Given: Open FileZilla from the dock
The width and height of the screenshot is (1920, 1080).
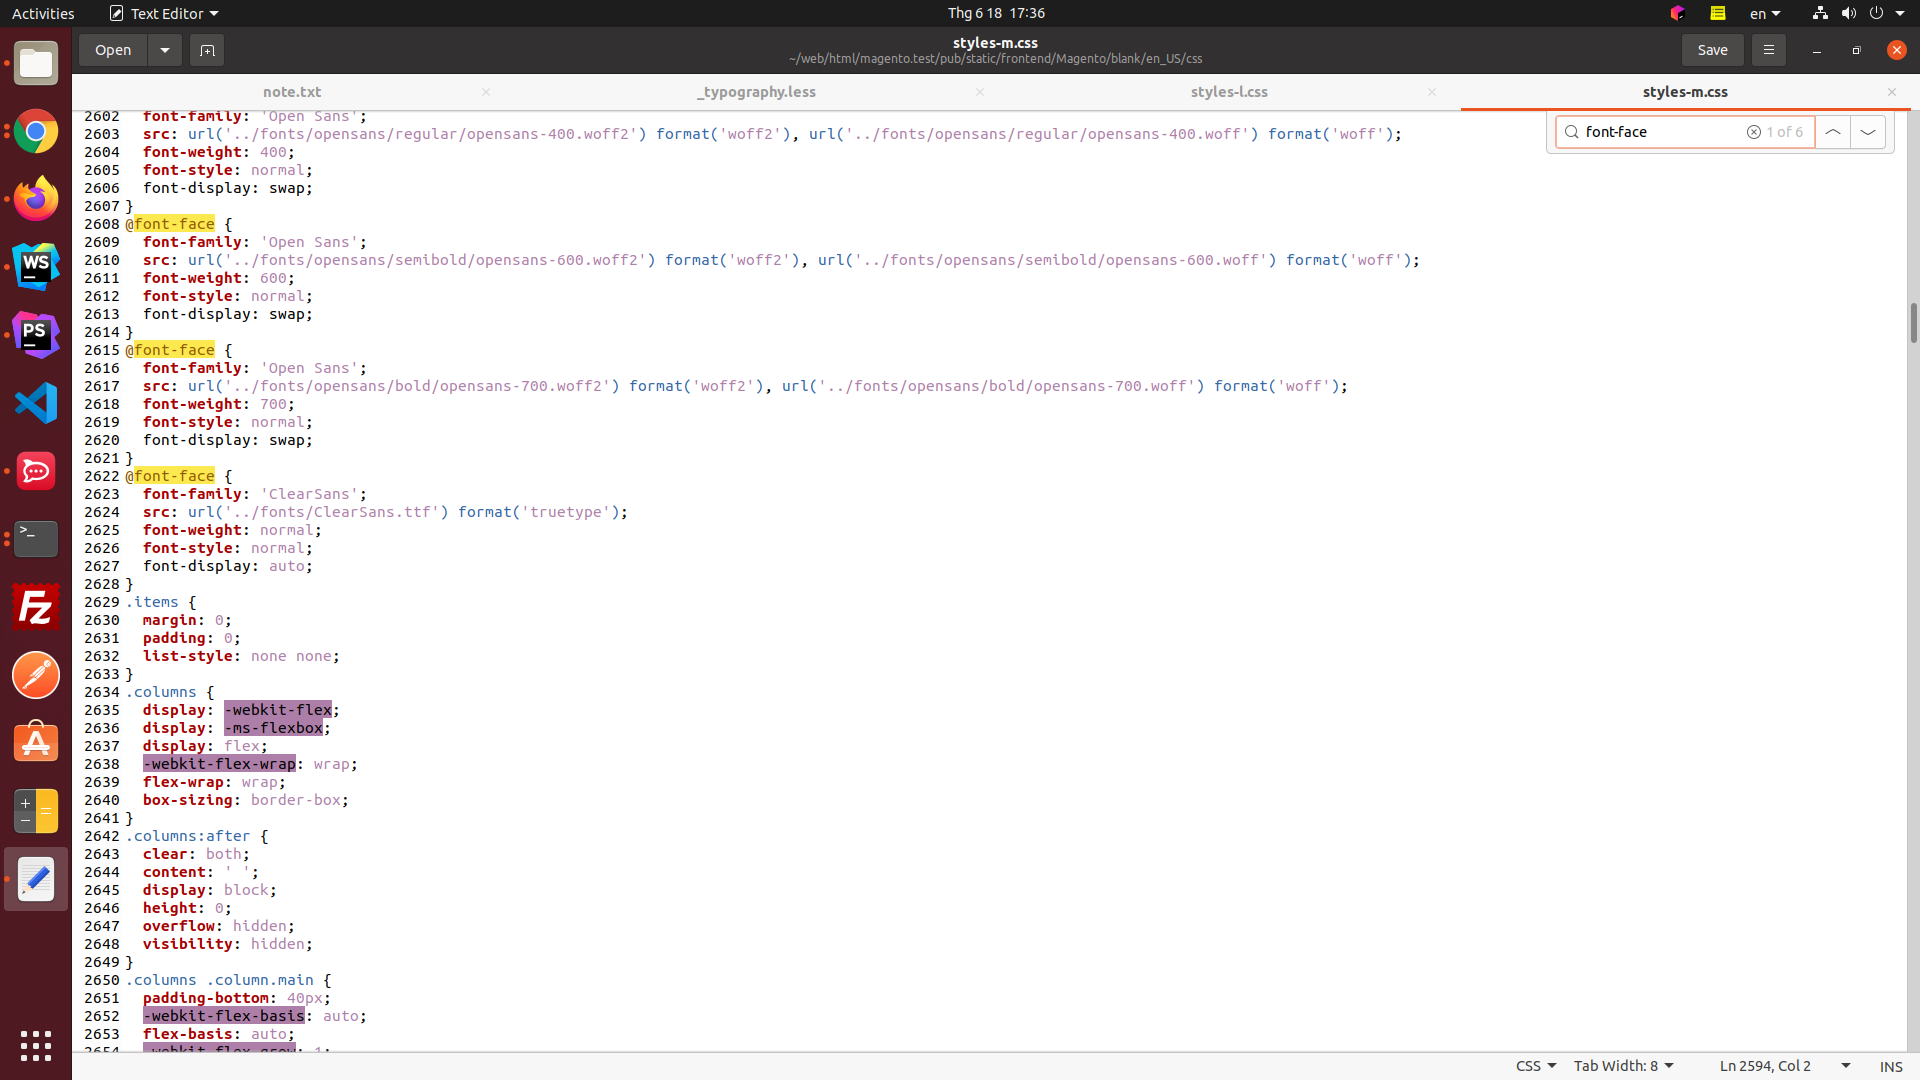Looking at the screenshot, I should coord(35,606).
